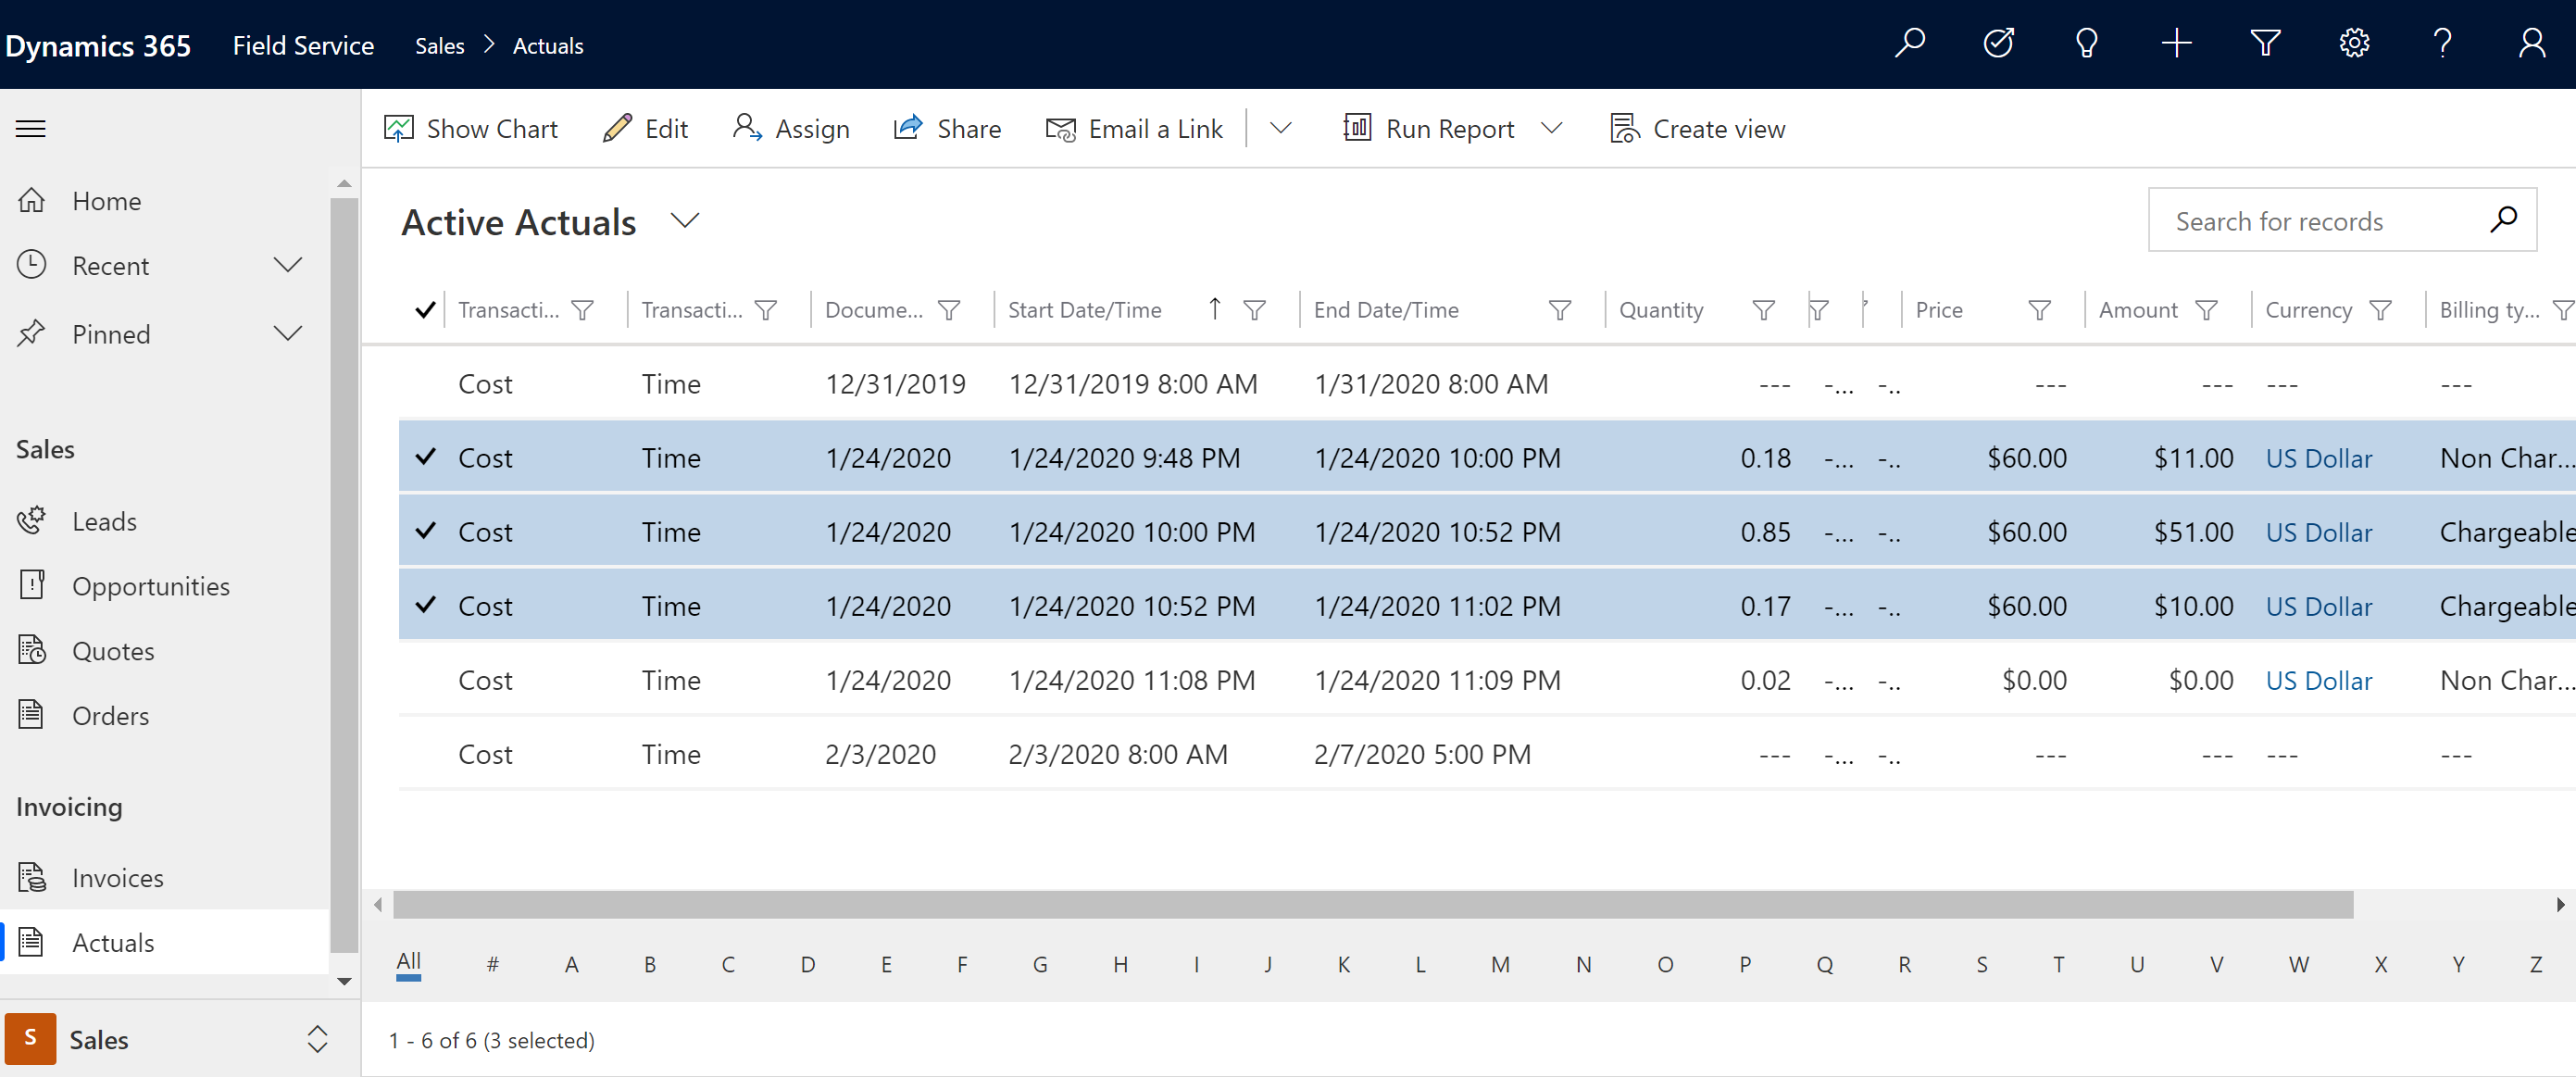Viewport: 2576px width, 1077px height.
Task: Click the Create view icon
Action: click(1623, 128)
